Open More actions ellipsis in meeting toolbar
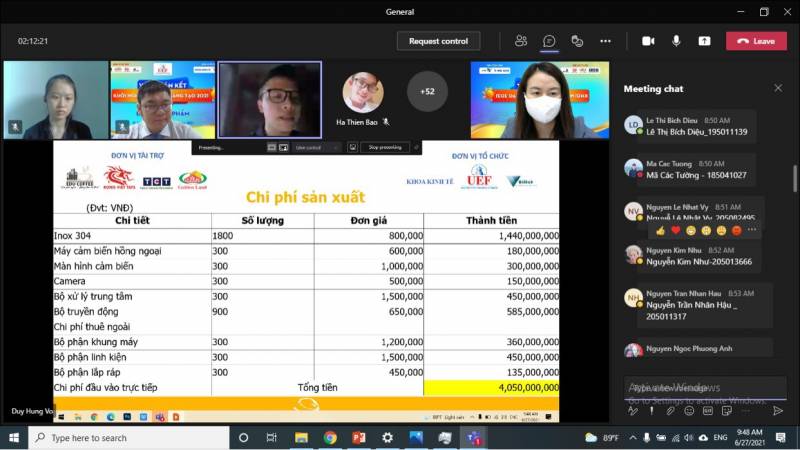The width and height of the screenshot is (800, 450). point(605,41)
